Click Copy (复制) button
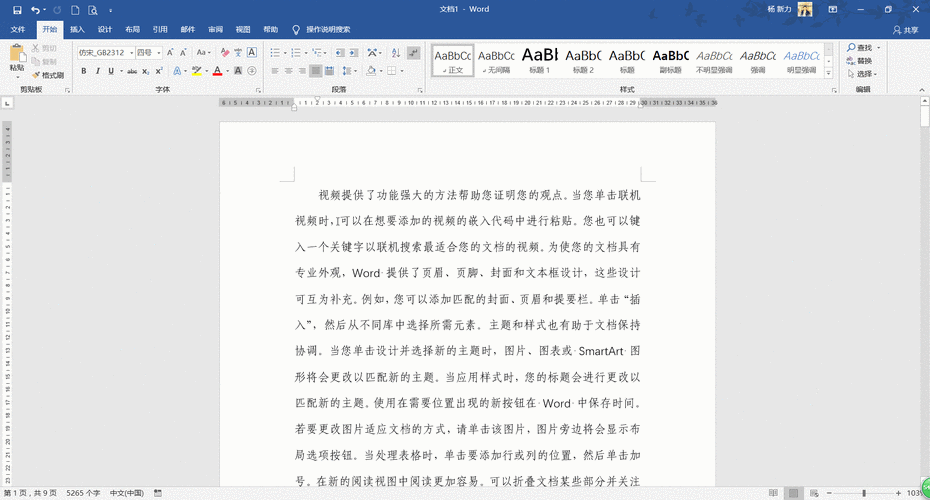 pos(44,62)
